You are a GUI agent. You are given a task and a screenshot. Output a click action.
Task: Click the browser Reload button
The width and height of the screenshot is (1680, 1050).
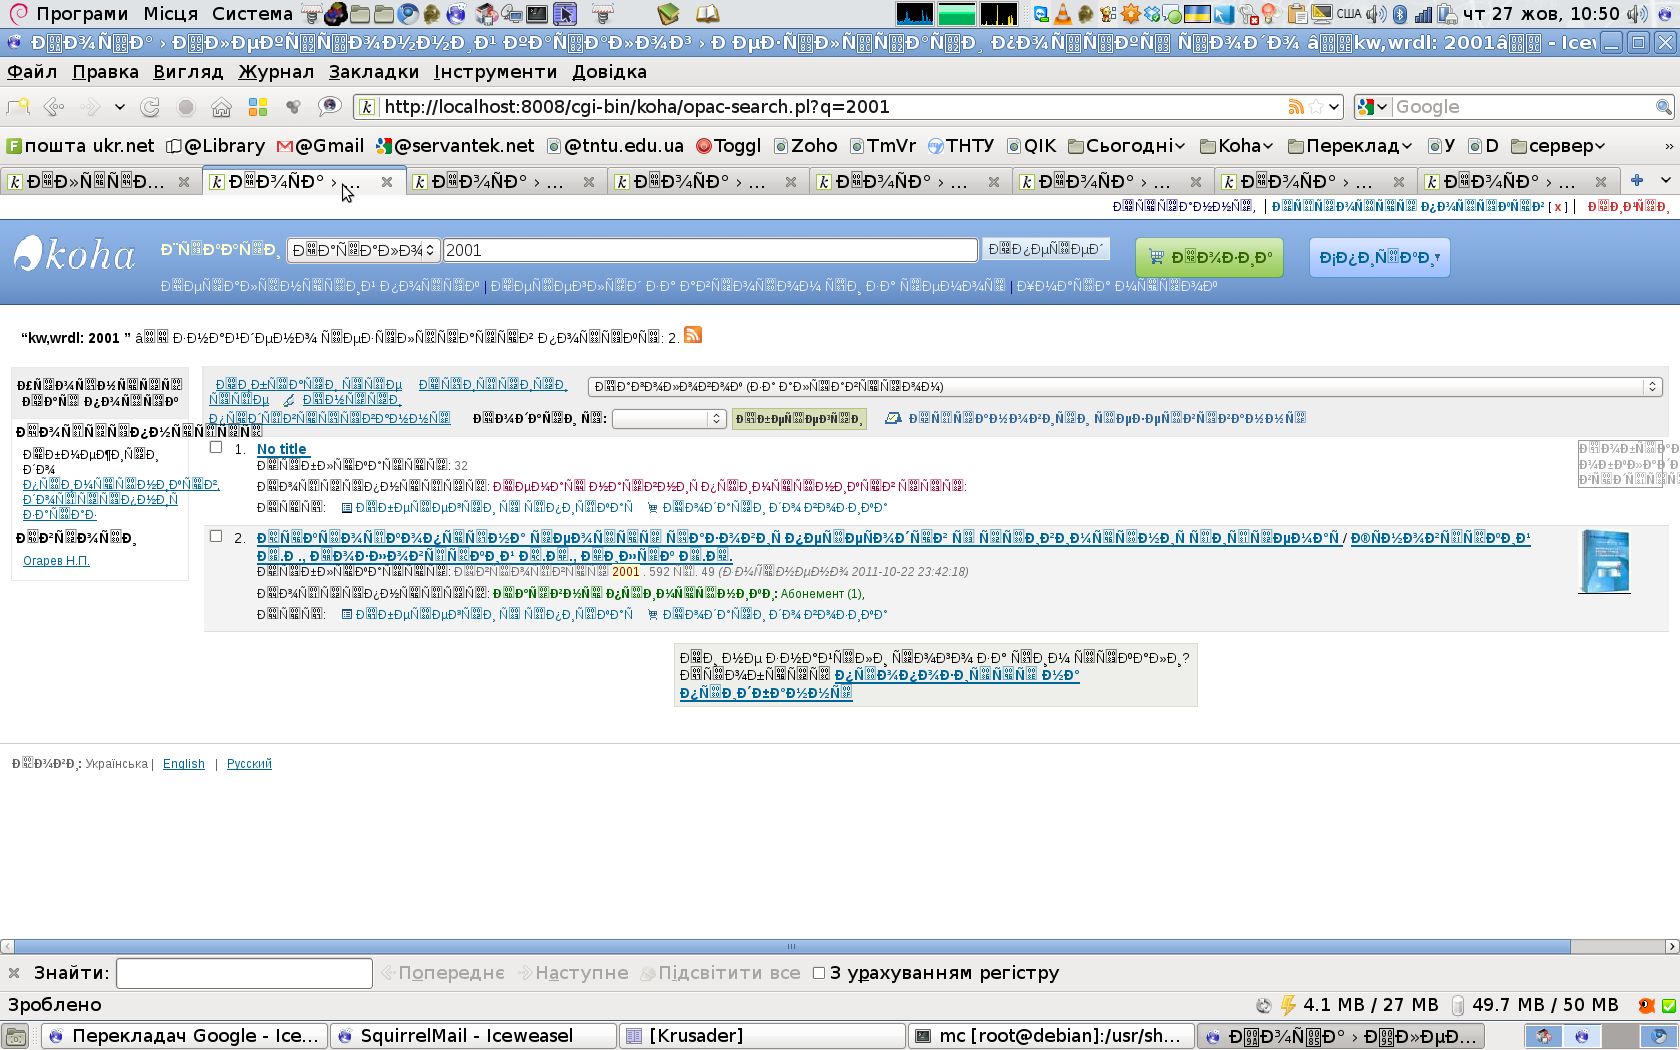[x=150, y=107]
